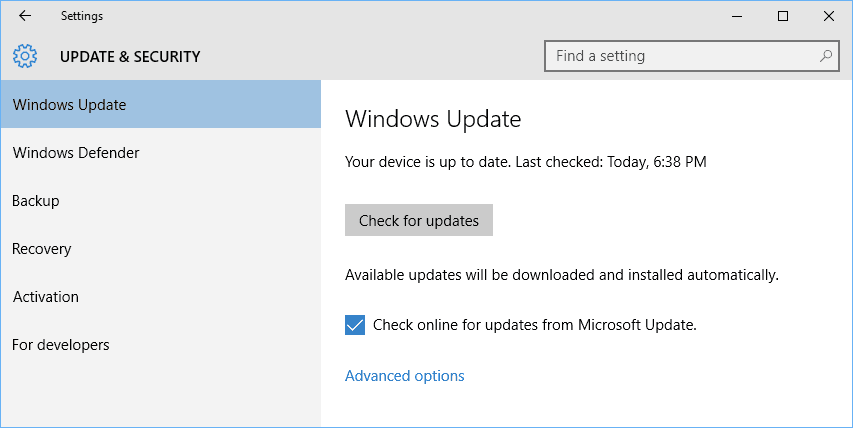Open the Windows Defender section
The width and height of the screenshot is (853, 428).
click(x=161, y=152)
